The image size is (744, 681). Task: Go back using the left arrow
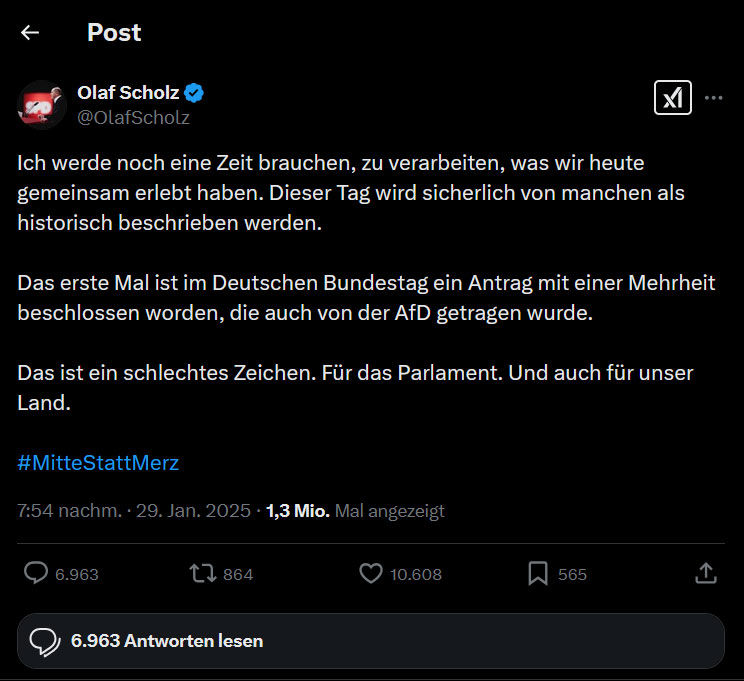(x=30, y=32)
